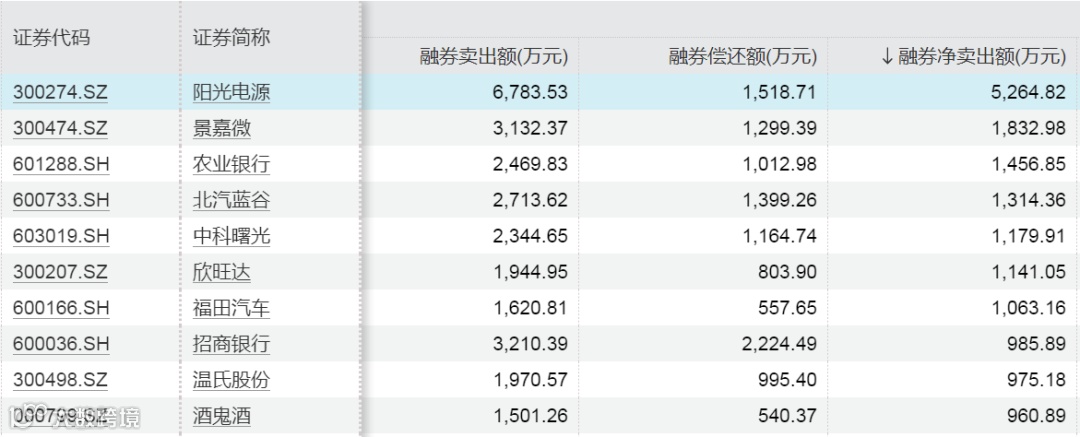The image size is (1080, 437).
Task: Open stock code 601288.SH link
Action: tap(61, 165)
